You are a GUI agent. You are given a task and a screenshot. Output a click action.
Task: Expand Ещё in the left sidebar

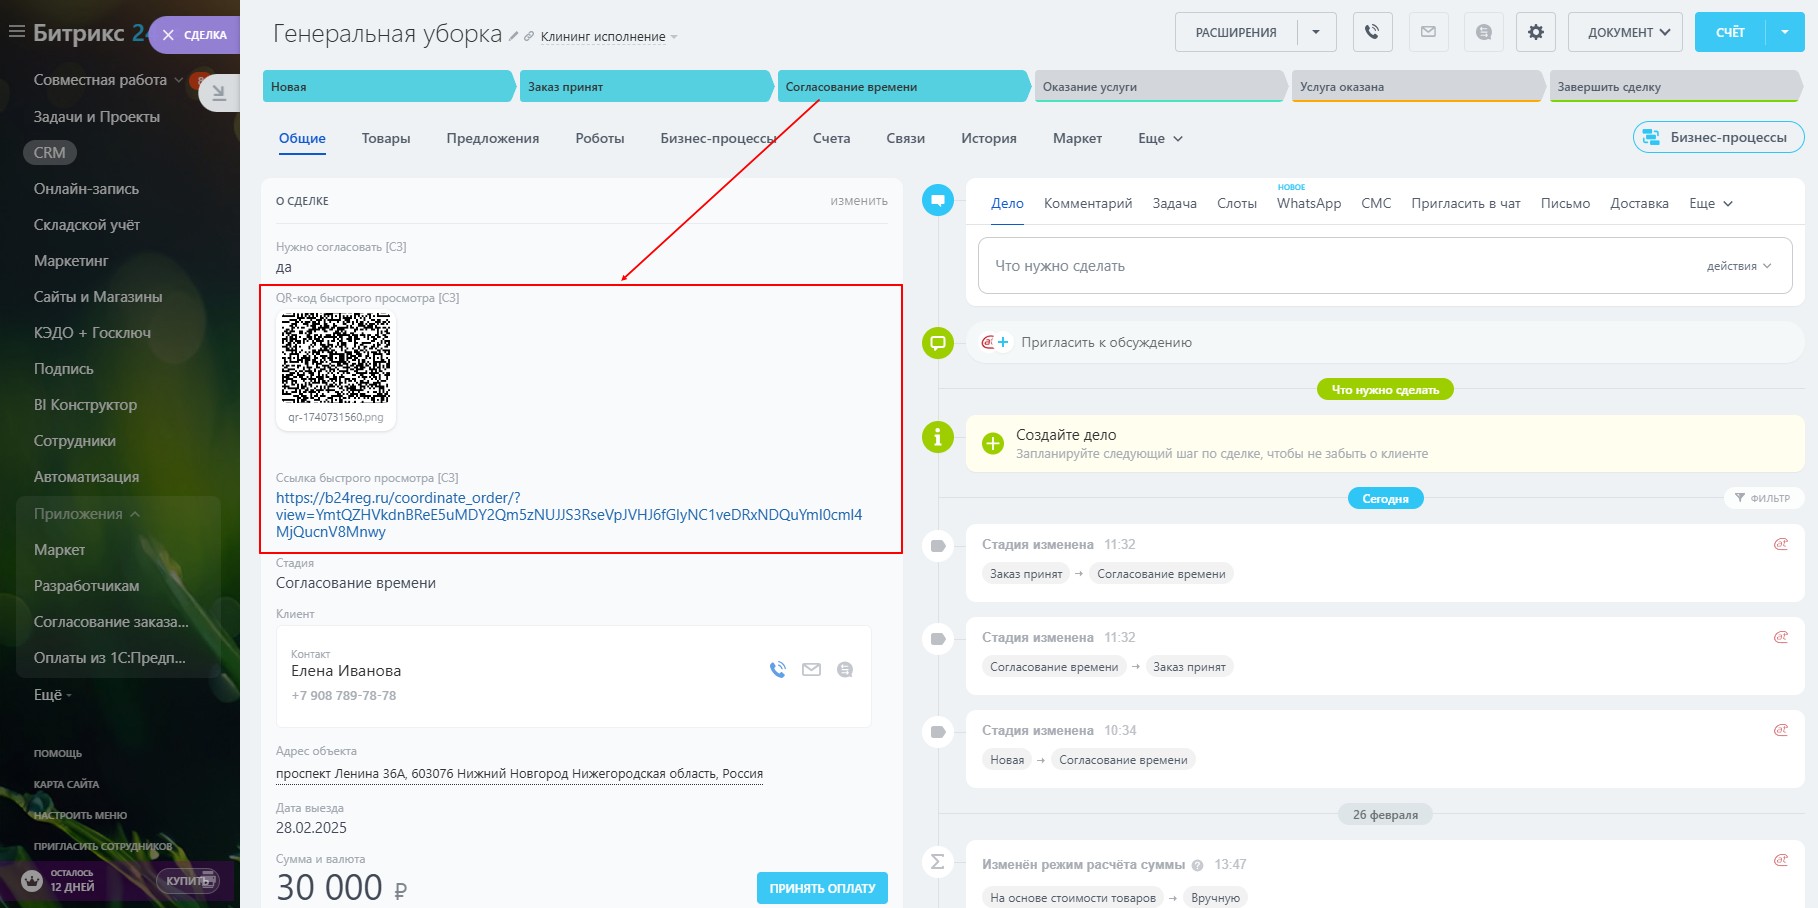tap(53, 695)
